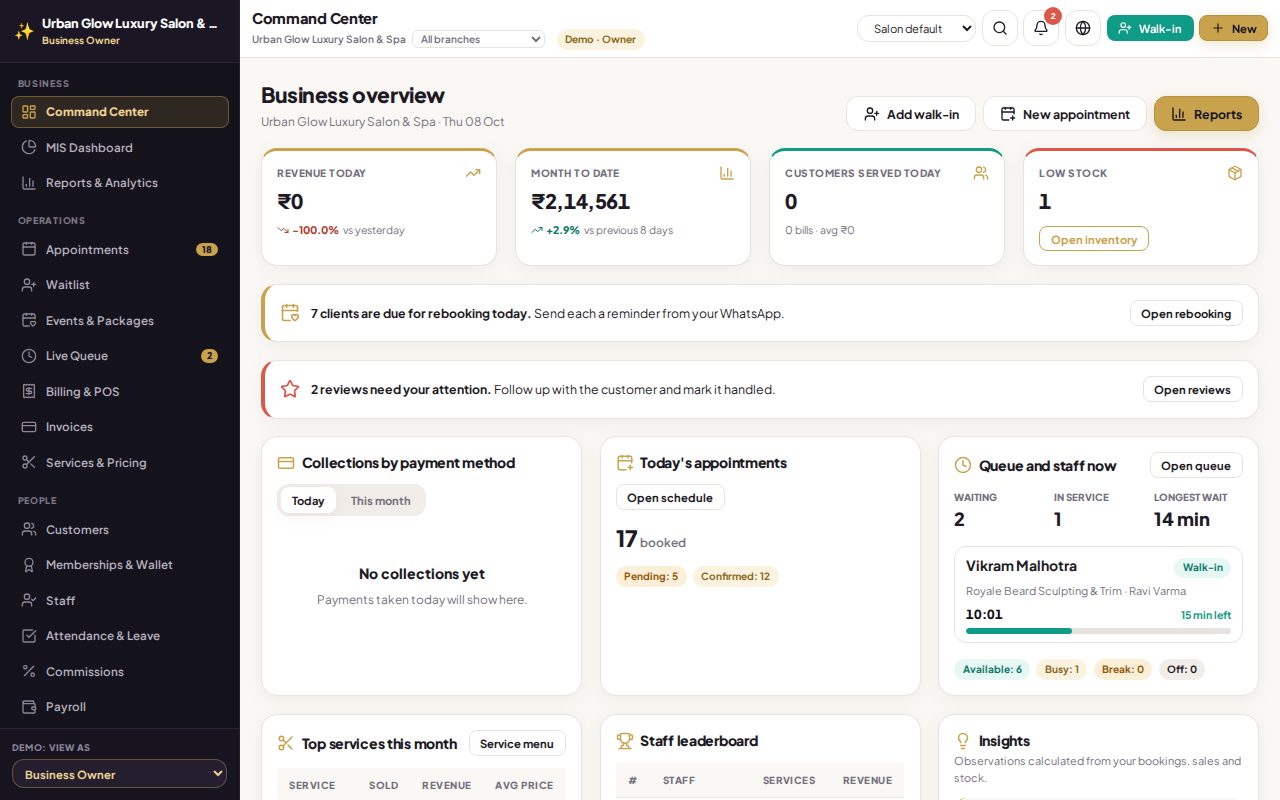This screenshot has height=800, width=1280.
Task: Expand the Business Owner view-as dropdown
Action: coord(119,774)
